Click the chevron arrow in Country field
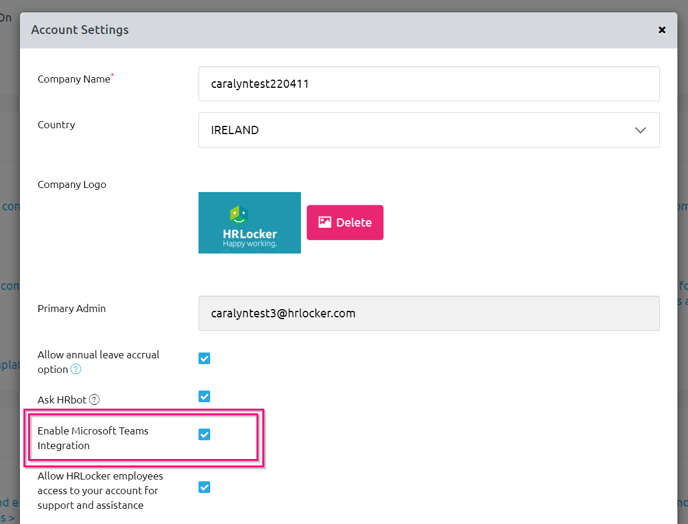Viewport: 688px width, 524px height. (640, 130)
